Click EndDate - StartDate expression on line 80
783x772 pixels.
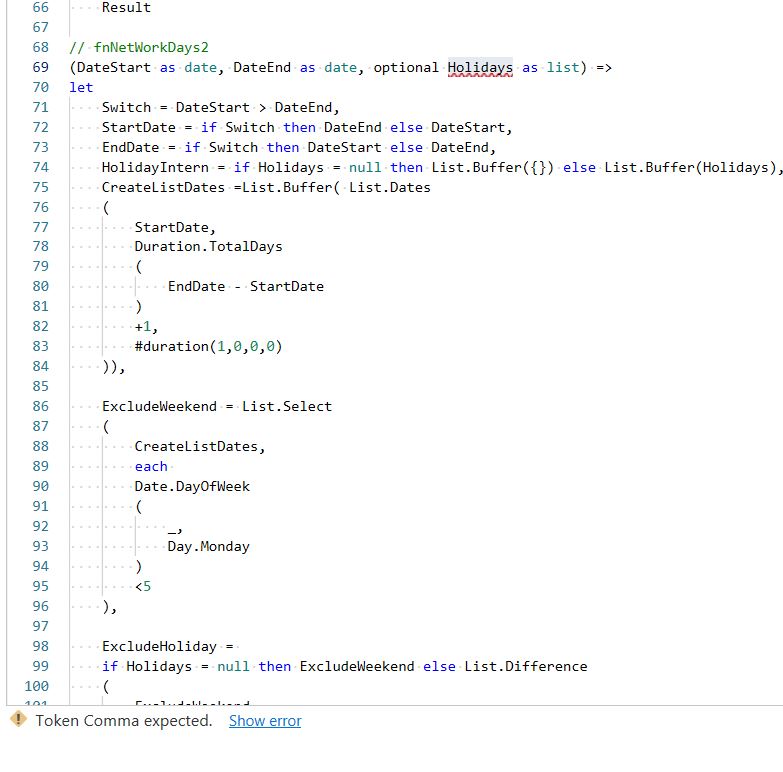click(246, 287)
